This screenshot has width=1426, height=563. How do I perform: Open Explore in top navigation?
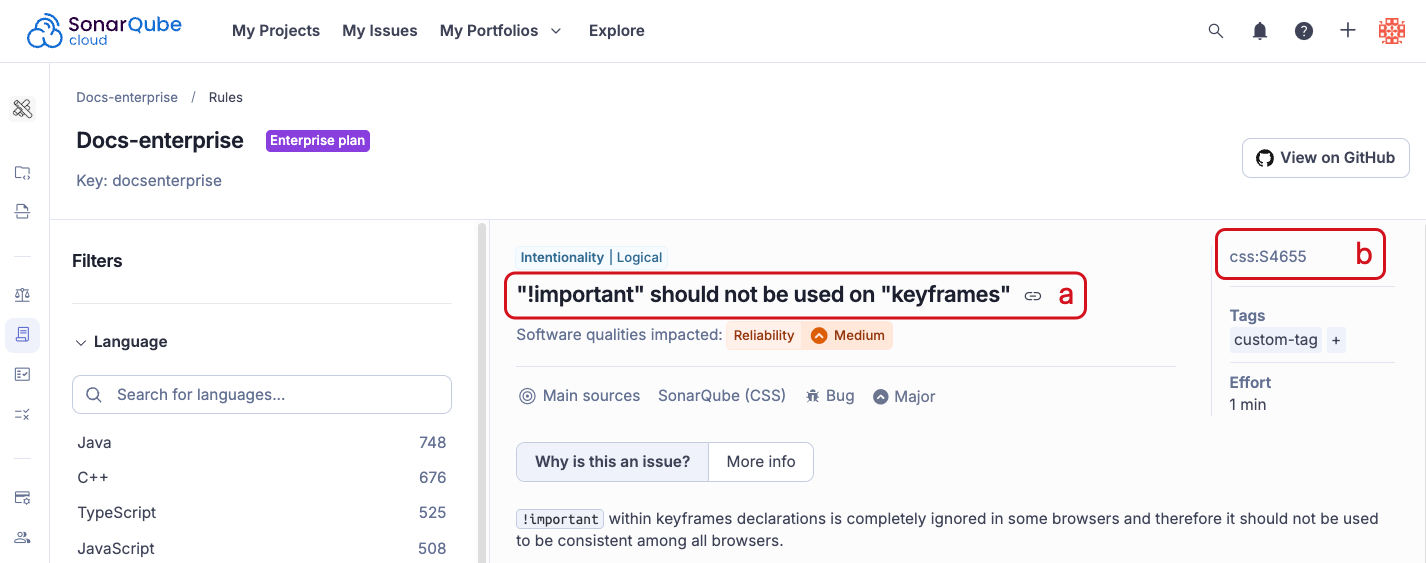617,31
